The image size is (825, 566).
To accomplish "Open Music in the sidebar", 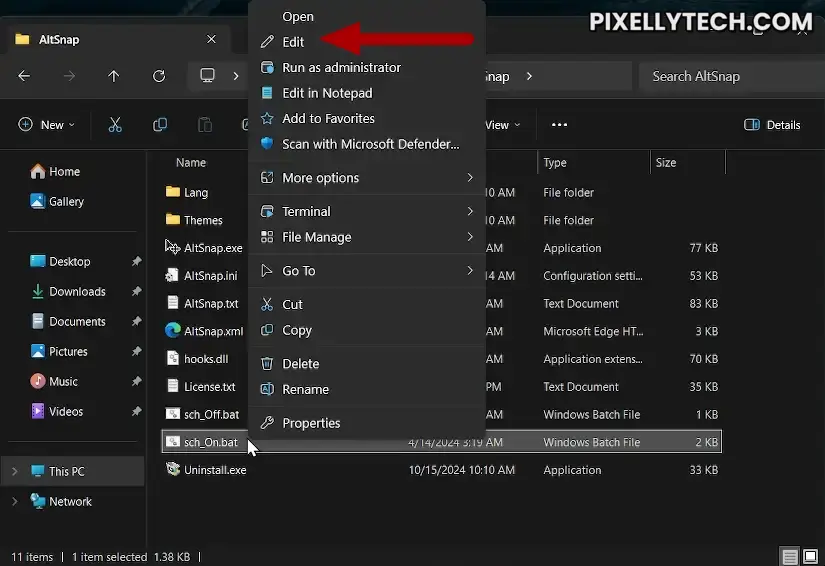I will 54,381.
